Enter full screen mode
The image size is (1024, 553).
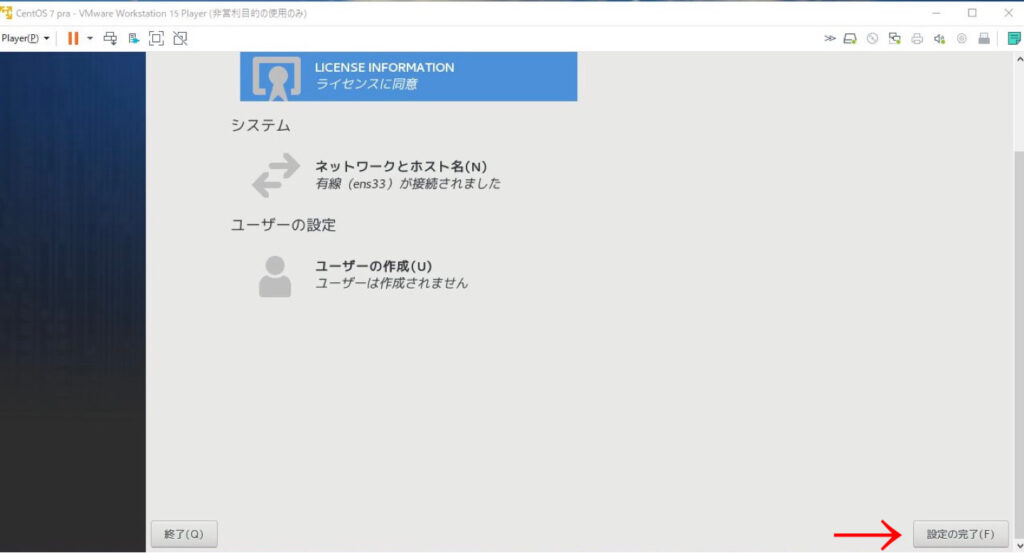[x=156, y=39]
